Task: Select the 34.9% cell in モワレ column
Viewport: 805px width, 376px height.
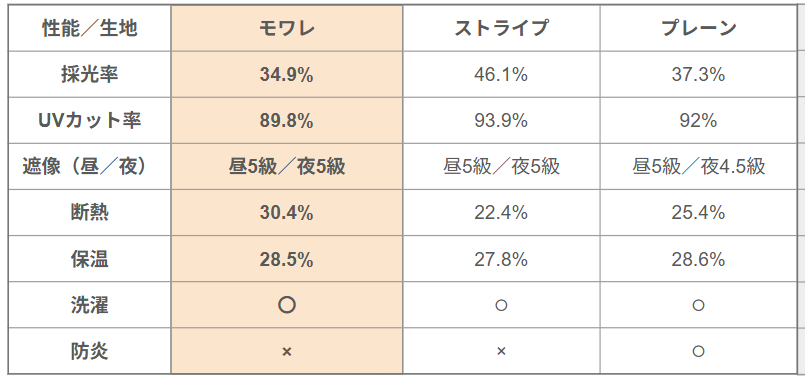Action: click(x=286, y=75)
